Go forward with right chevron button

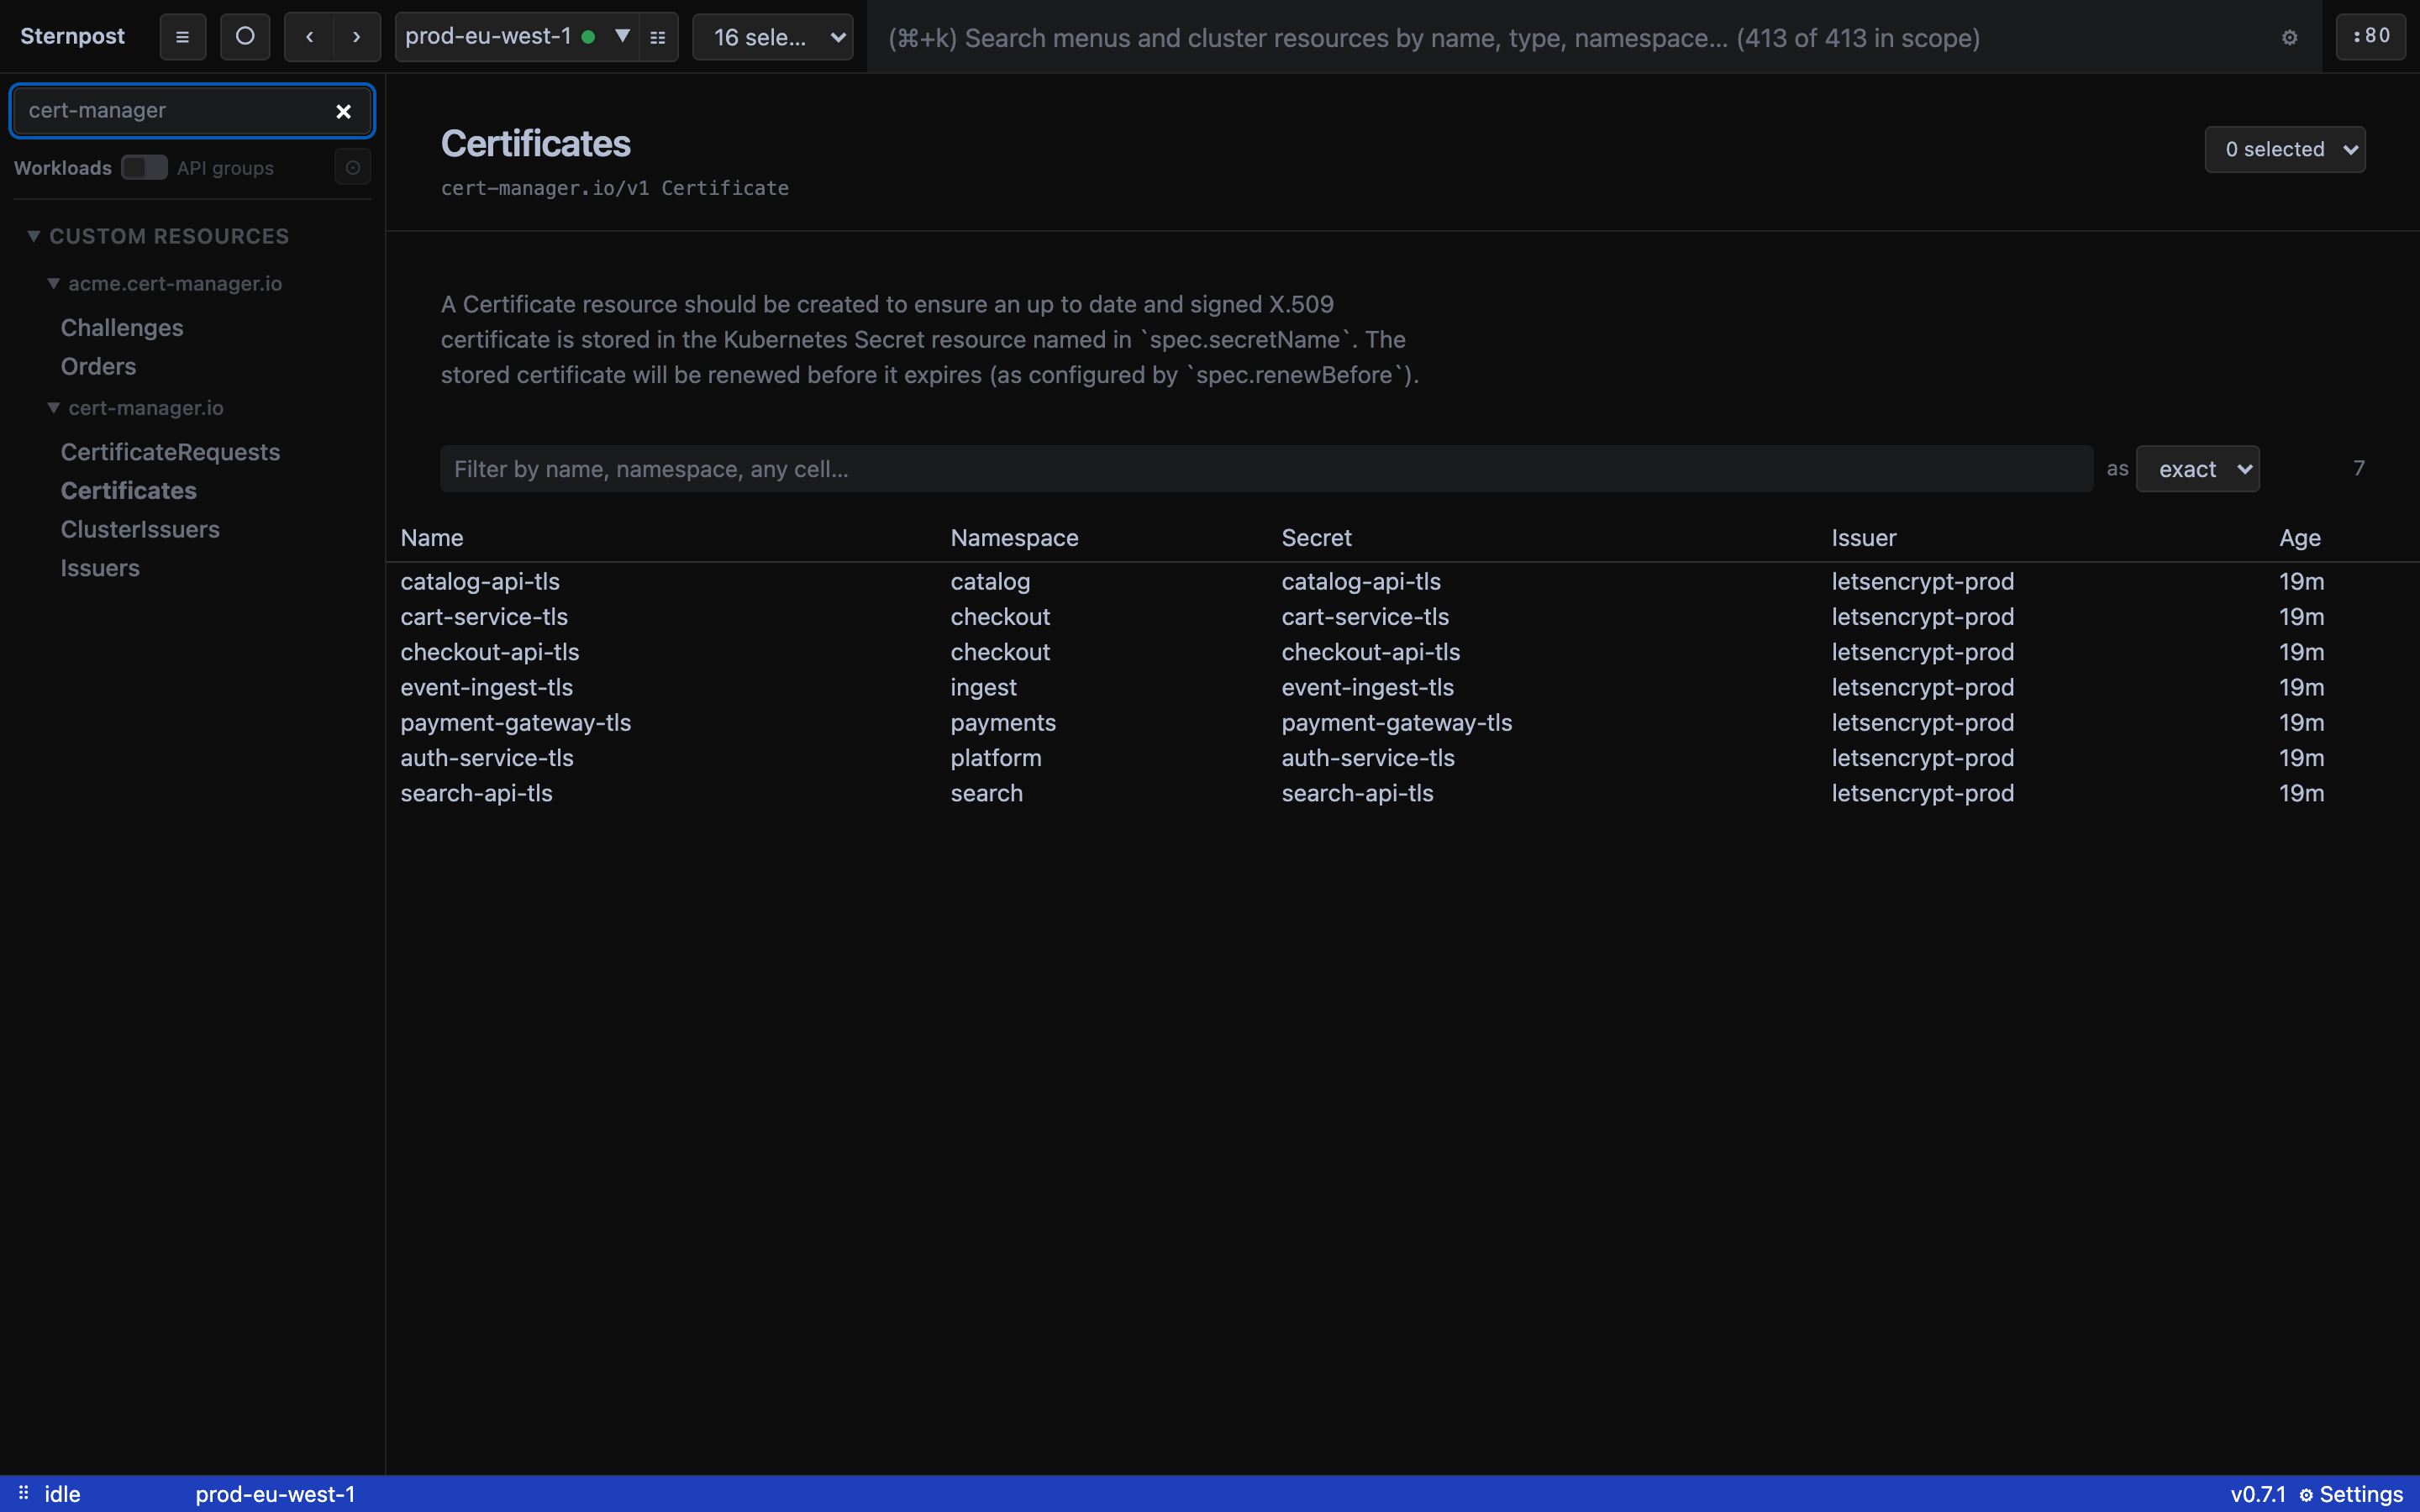pyautogui.click(x=357, y=37)
